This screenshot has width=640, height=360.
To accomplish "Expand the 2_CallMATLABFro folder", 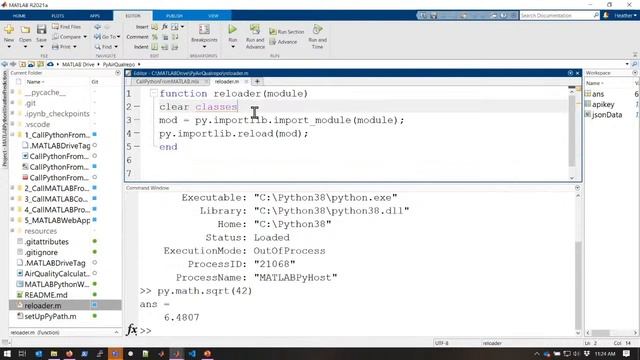I will click(13, 188).
